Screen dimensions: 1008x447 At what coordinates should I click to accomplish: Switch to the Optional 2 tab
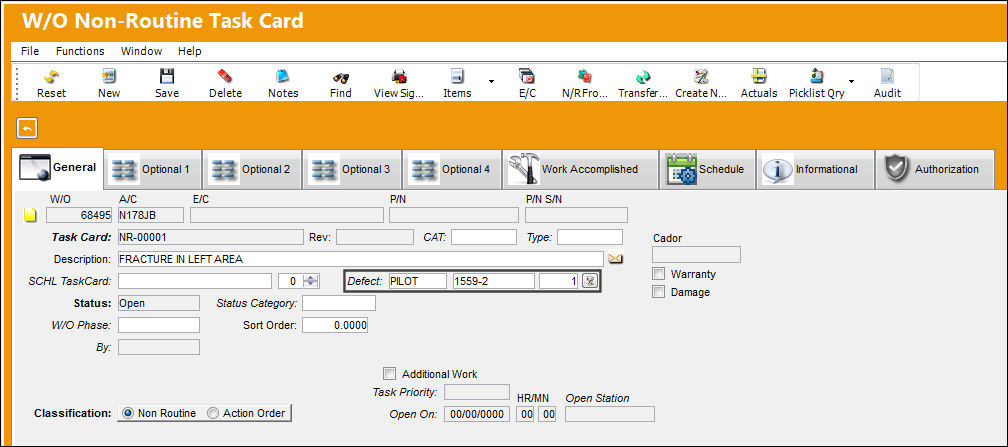pos(253,169)
